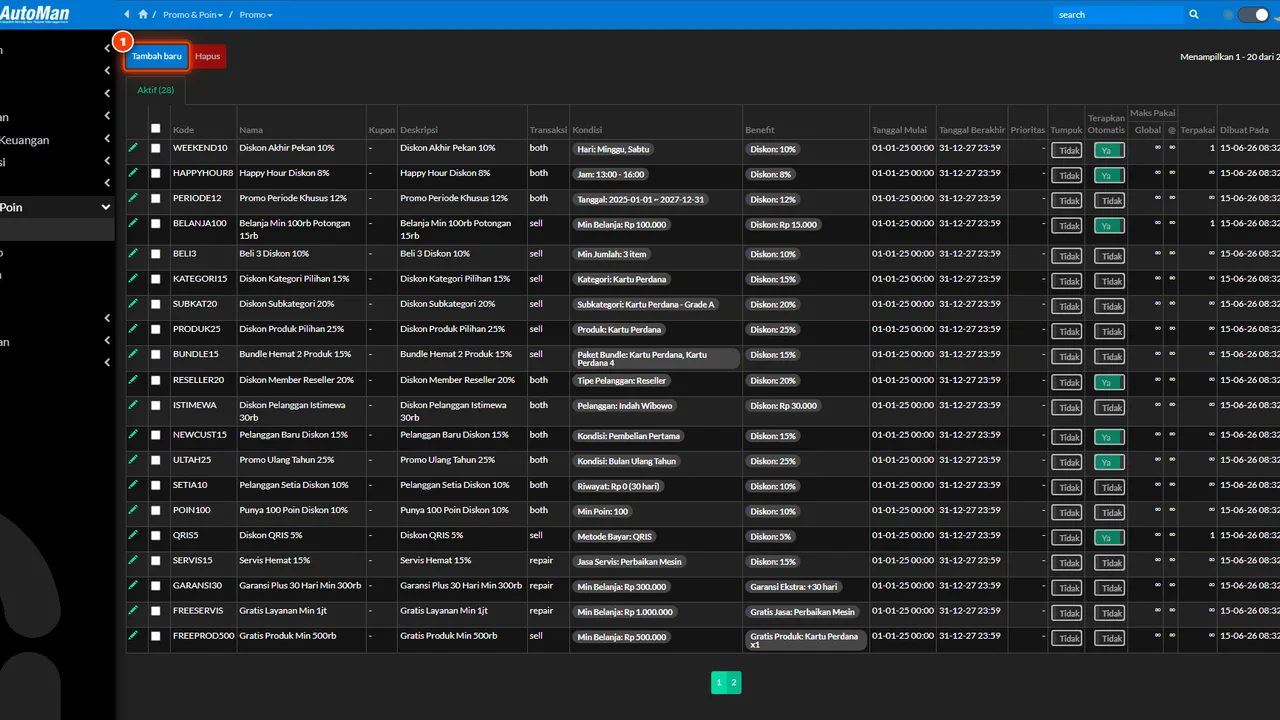Image resolution: width=1280 pixels, height=720 pixels.
Task: Click the Nama column header
Action: [251, 130]
